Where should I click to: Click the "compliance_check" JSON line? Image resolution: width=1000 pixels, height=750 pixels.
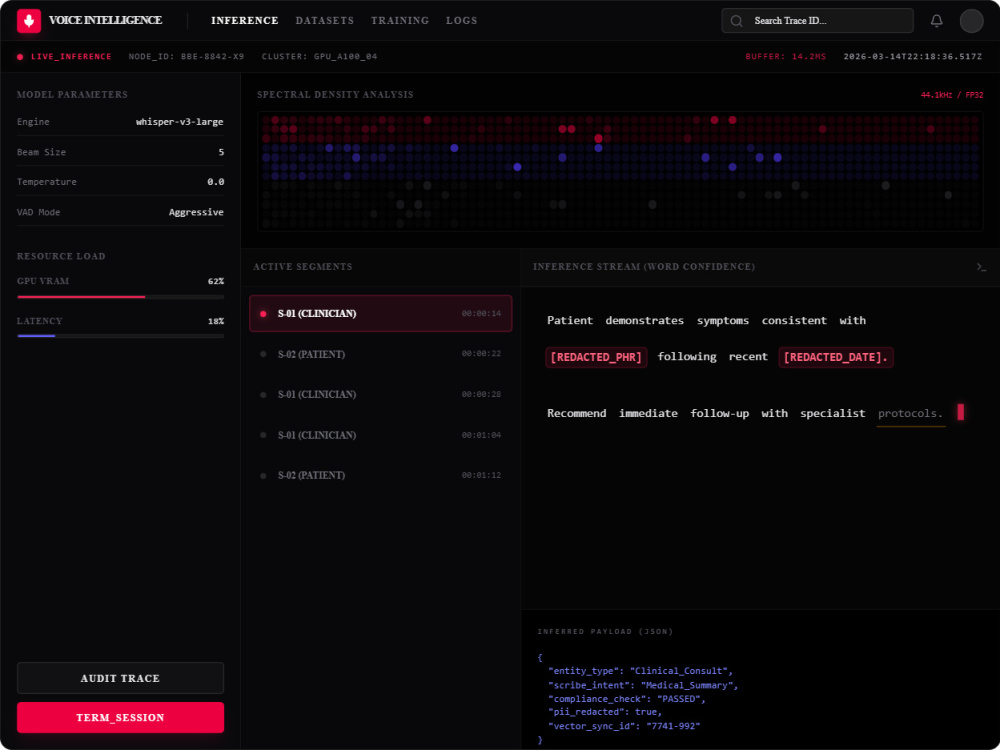coord(627,699)
